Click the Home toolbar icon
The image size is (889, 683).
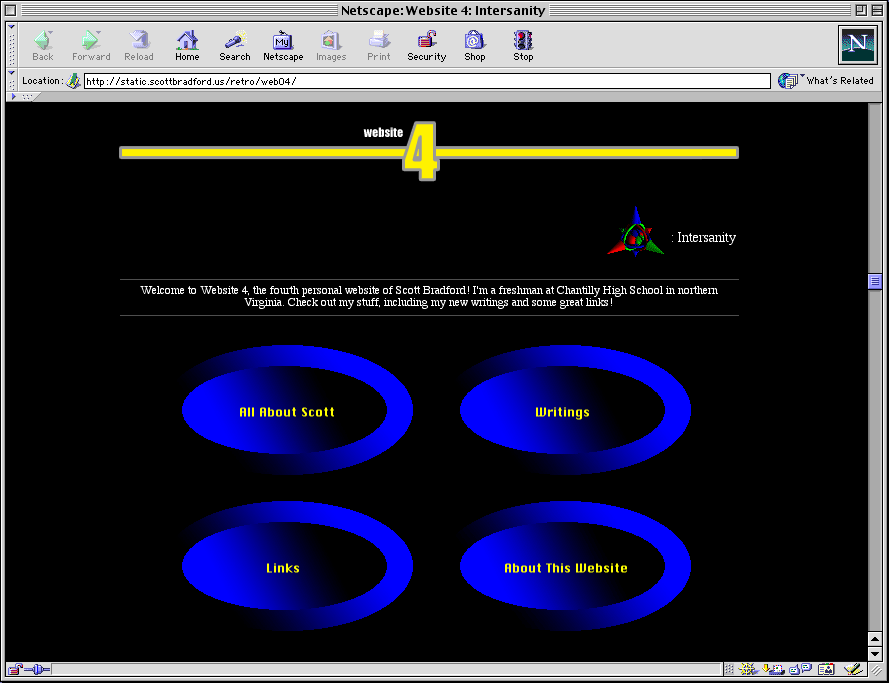pyautogui.click(x=187, y=45)
